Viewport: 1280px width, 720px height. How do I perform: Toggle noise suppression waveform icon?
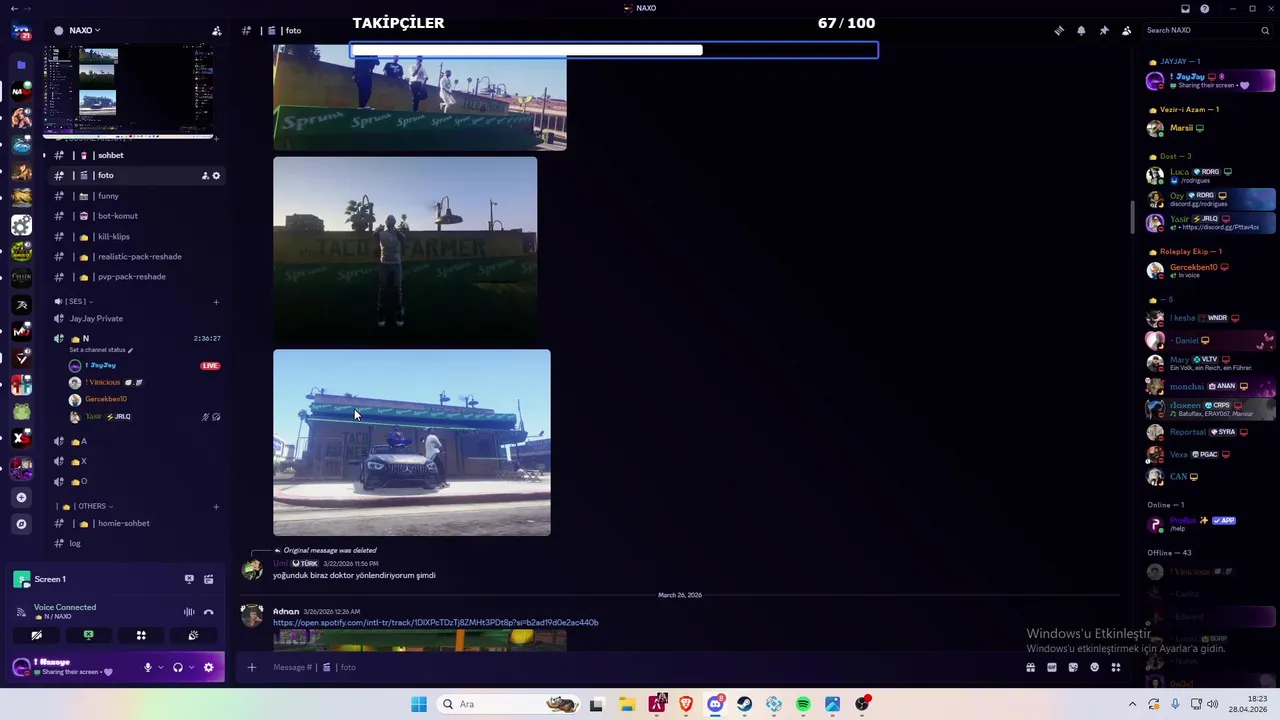(x=189, y=612)
